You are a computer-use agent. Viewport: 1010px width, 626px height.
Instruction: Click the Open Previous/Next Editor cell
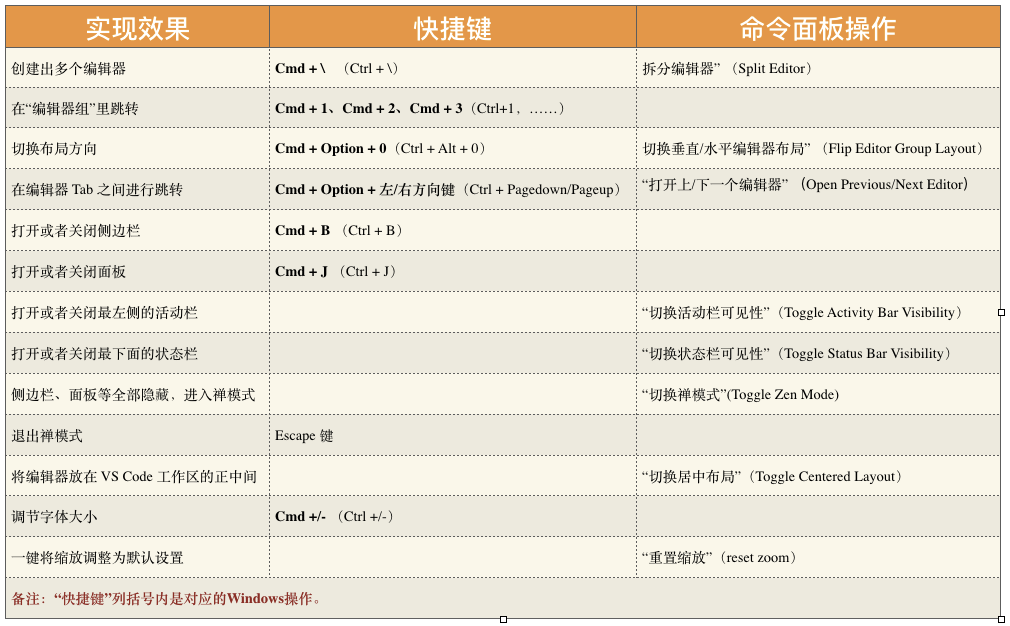818,189
